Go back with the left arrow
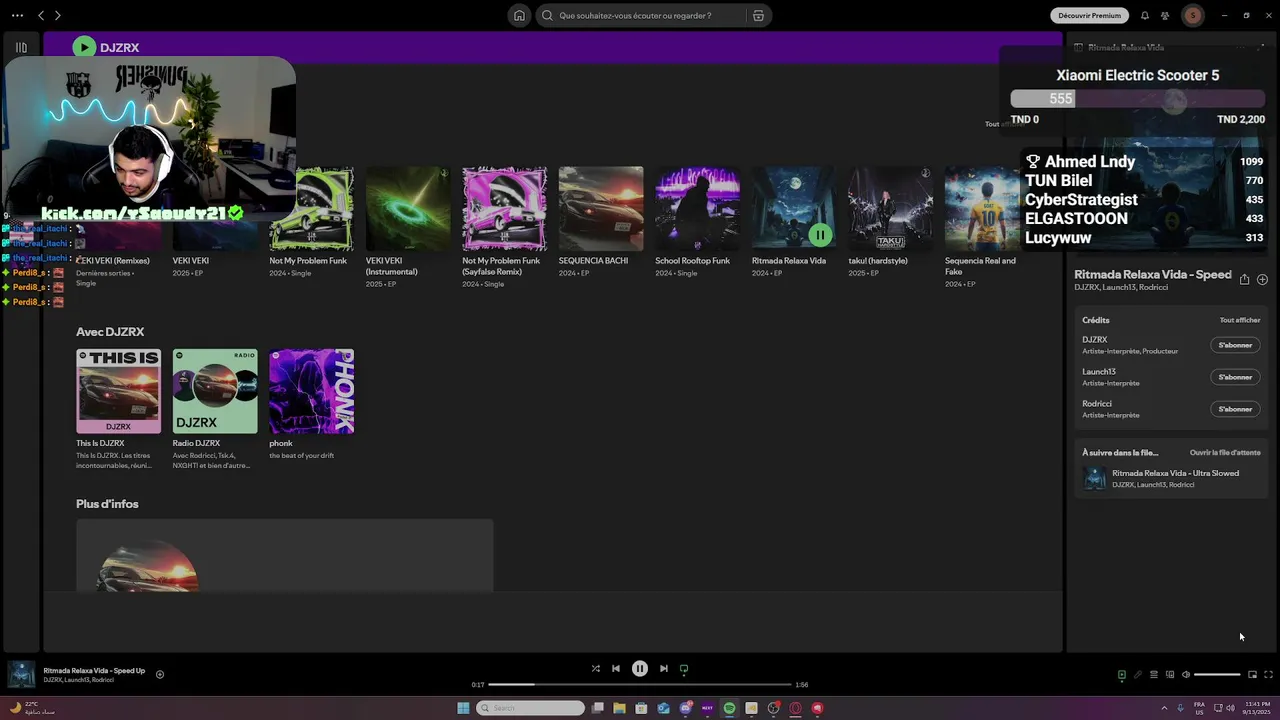The image size is (1280, 720). [41, 15]
